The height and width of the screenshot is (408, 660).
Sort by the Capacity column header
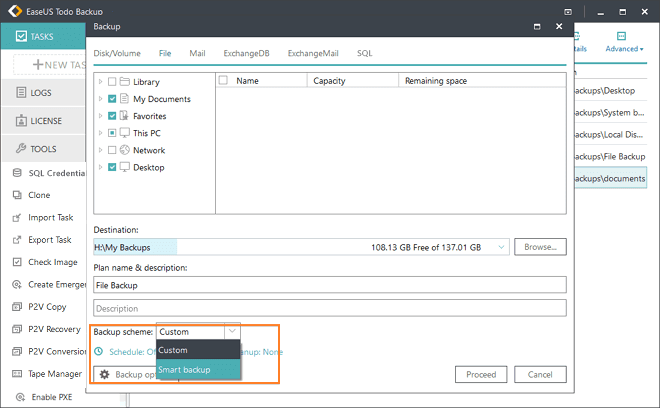(x=353, y=80)
